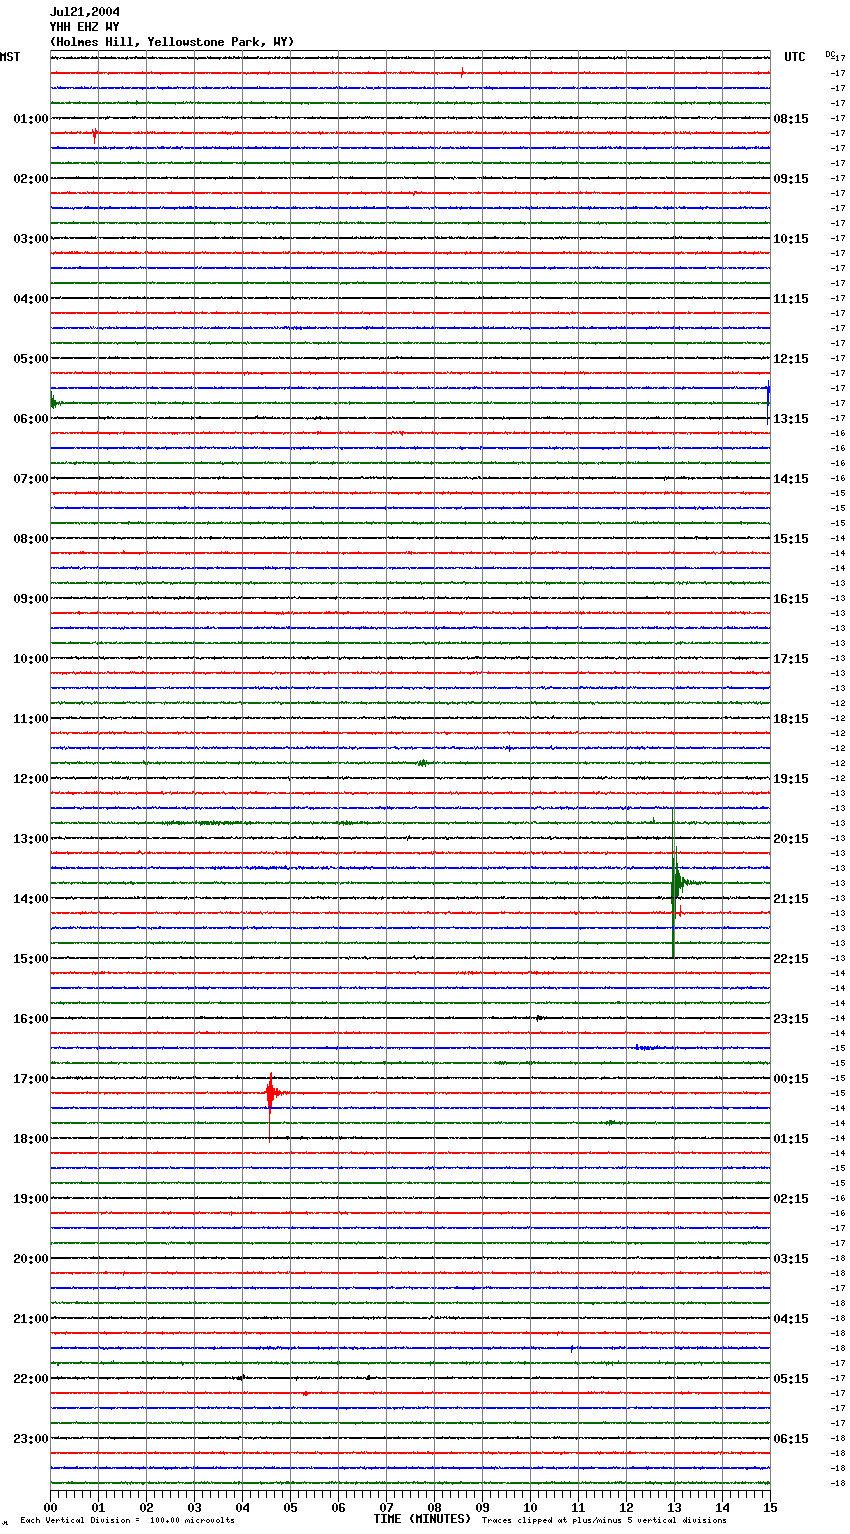
Task: Click the 17:00 MST time label
Action: pyautogui.click(x=31, y=1079)
